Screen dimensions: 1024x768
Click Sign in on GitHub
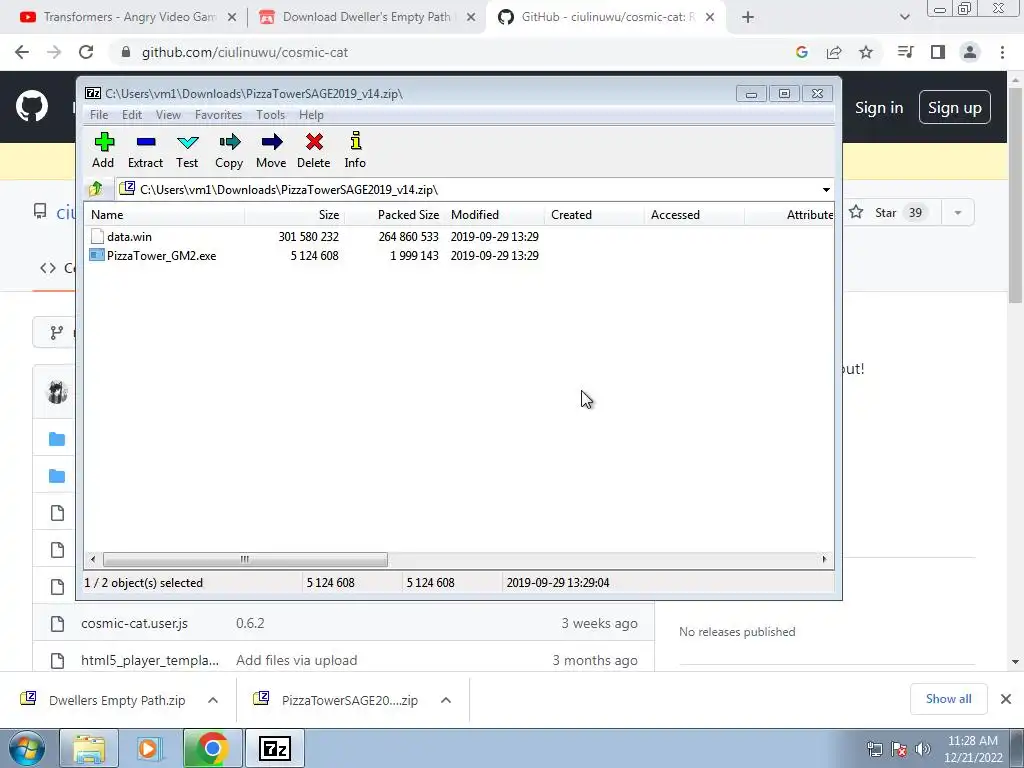point(879,108)
